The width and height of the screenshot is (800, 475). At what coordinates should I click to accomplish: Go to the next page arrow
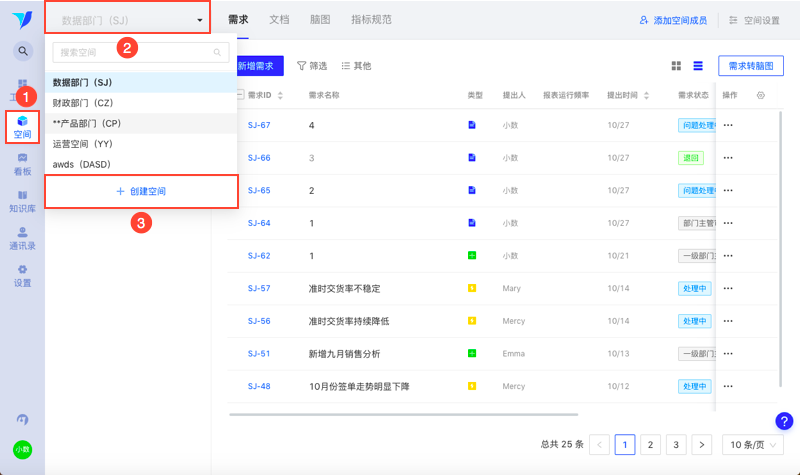[x=702, y=445]
